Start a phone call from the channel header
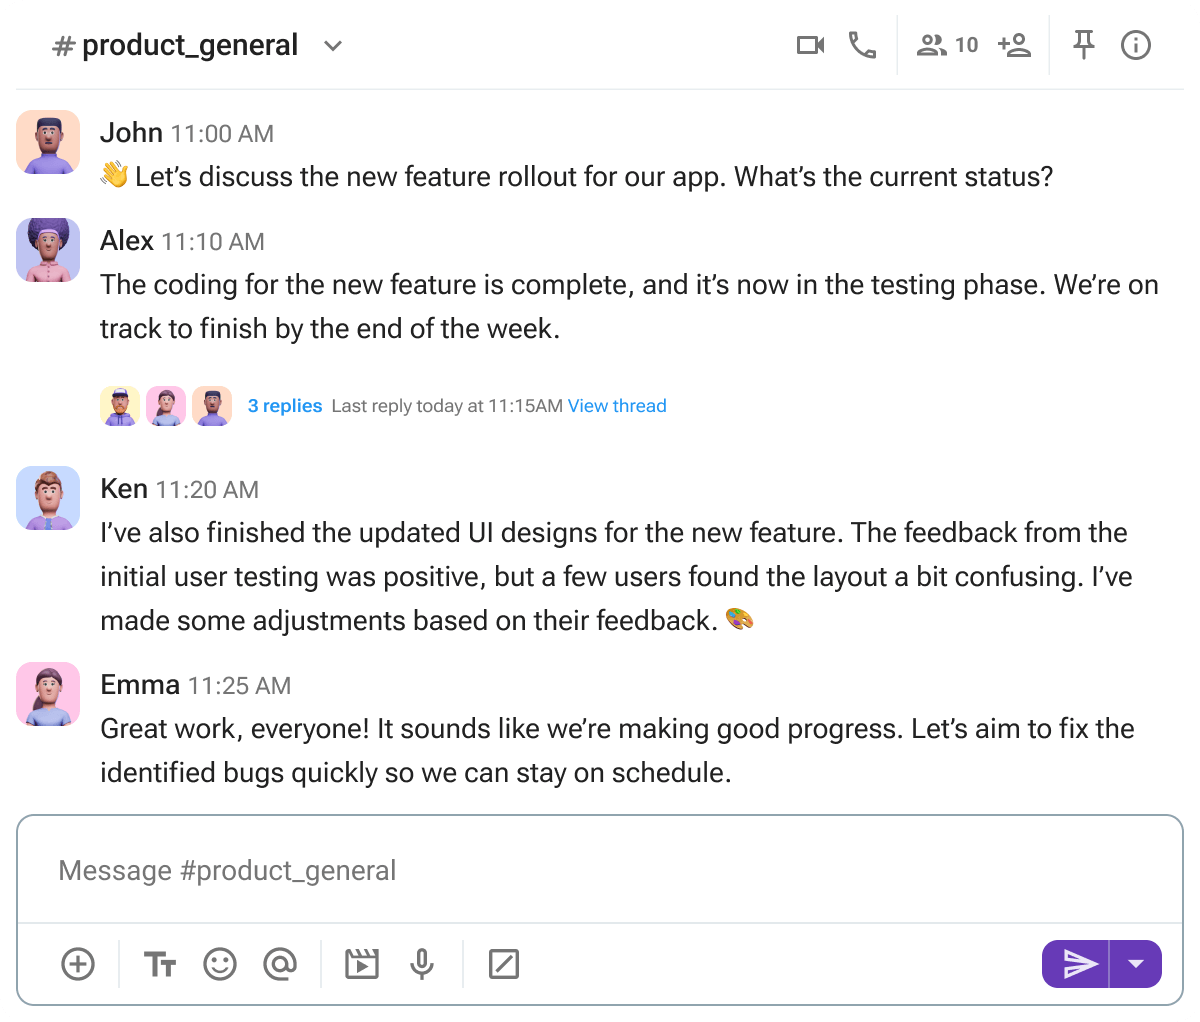 pos(862,45)
